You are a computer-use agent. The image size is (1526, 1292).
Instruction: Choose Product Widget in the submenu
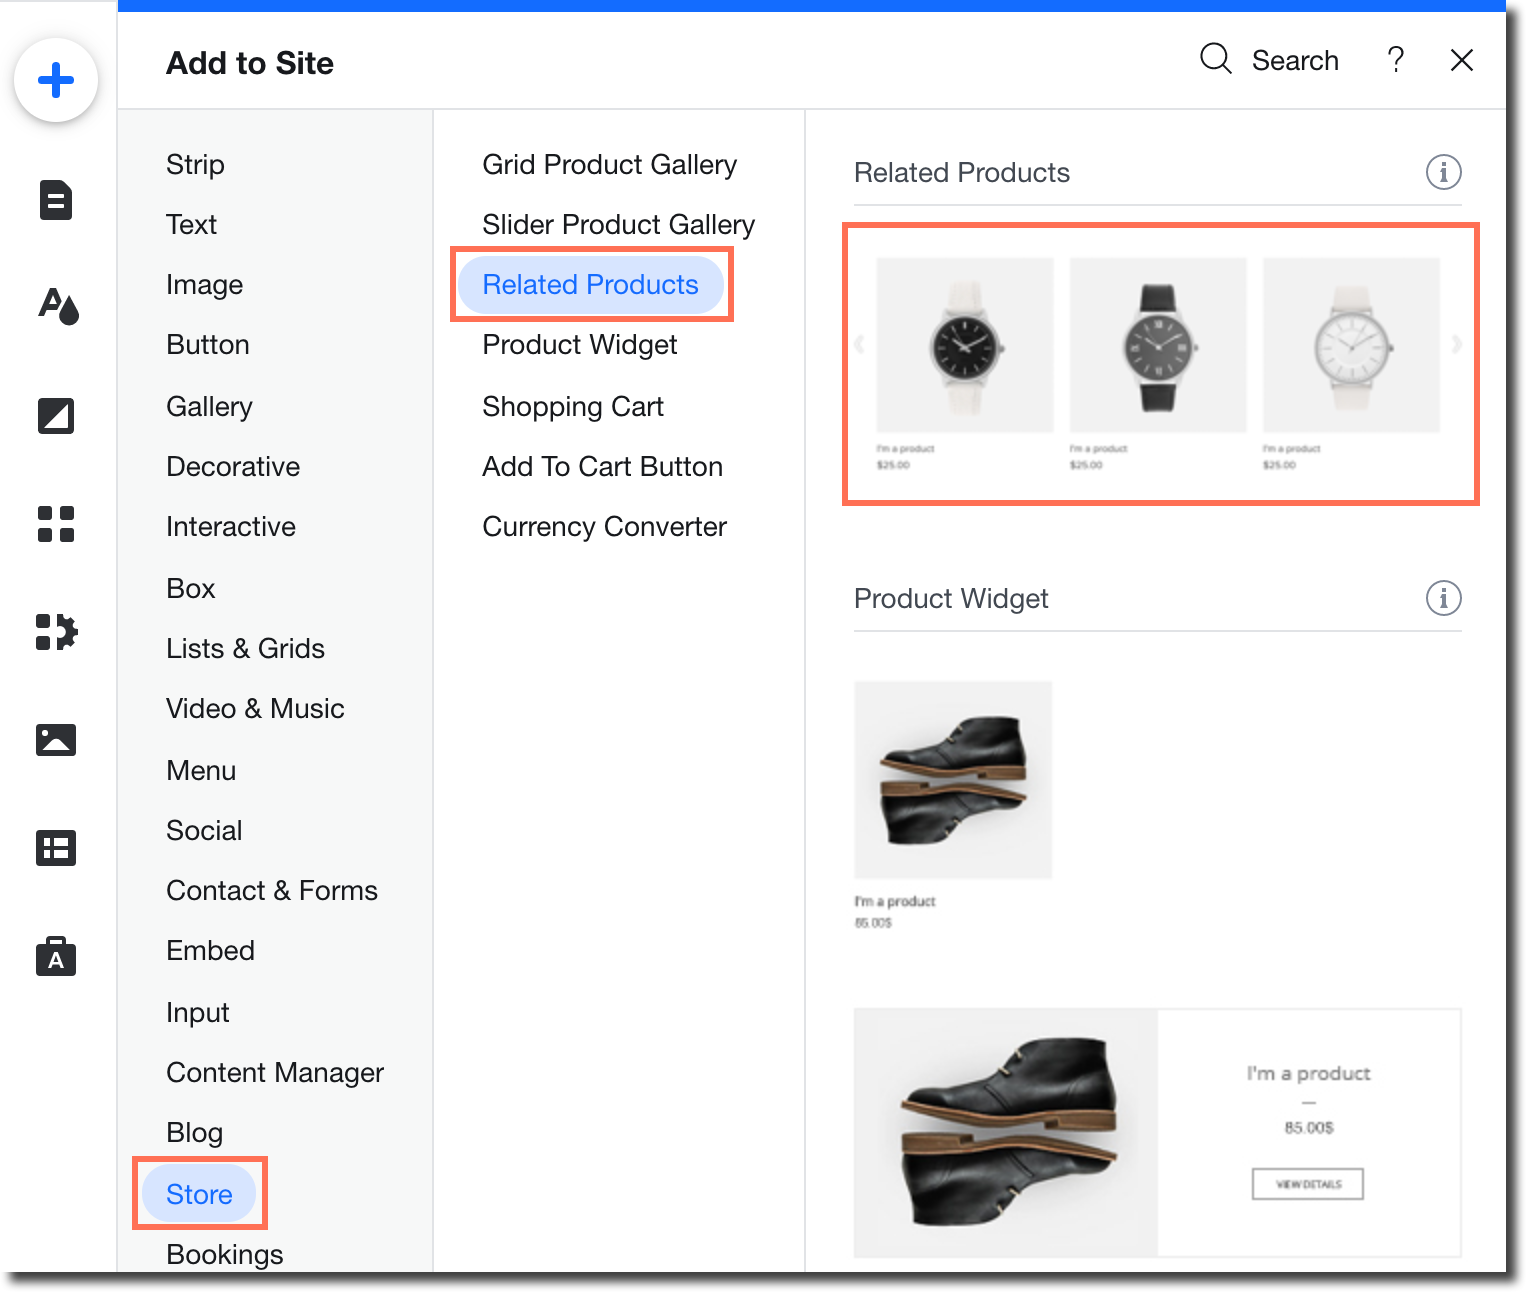pyautogui.click(x=580, y=345)
